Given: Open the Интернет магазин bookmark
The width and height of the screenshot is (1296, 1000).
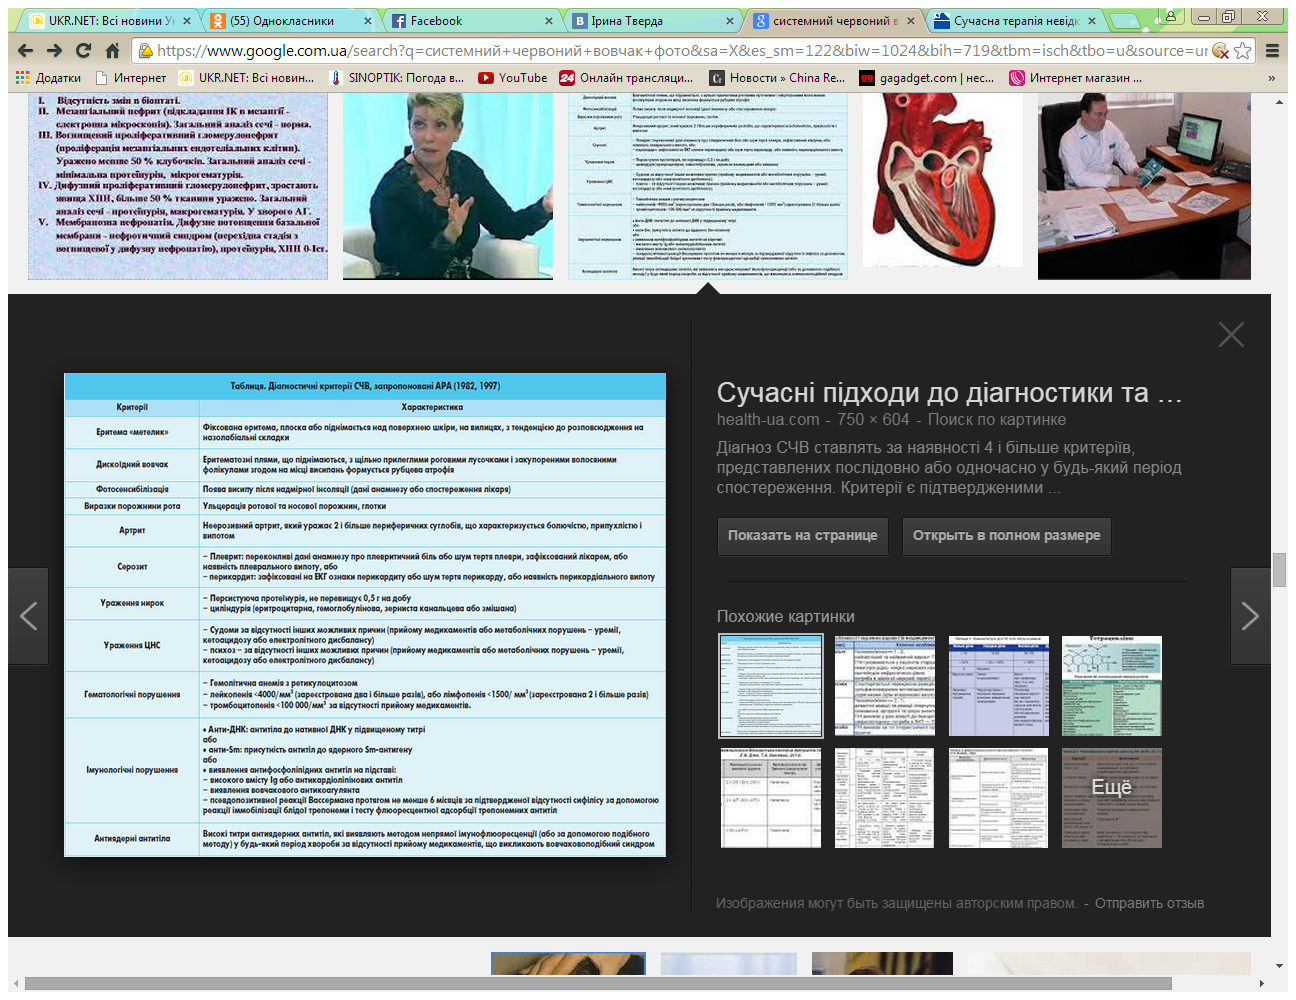Looking at the screenshot, I should 1076,77.
